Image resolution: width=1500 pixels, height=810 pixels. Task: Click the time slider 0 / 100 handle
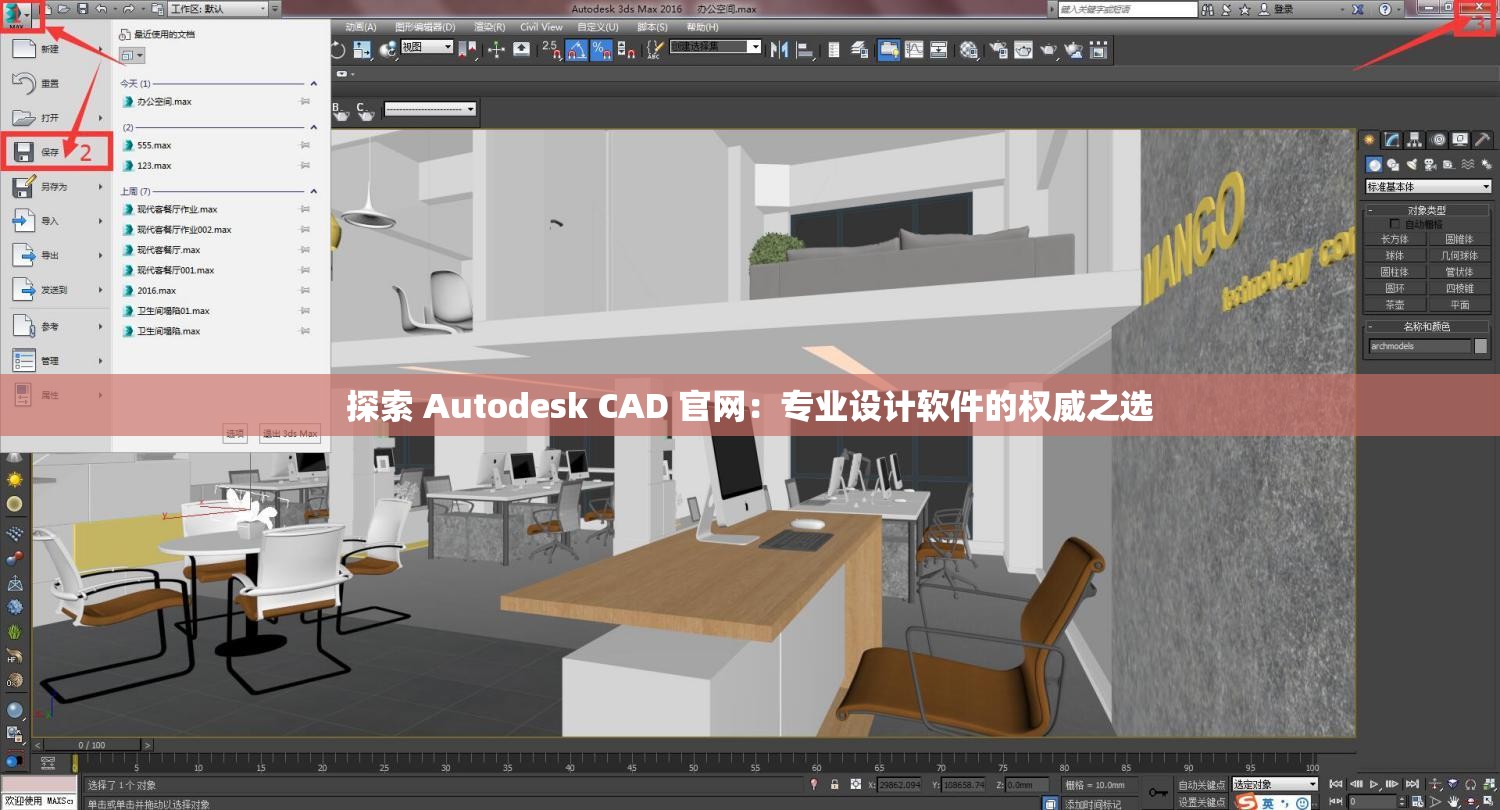[92, 745]
